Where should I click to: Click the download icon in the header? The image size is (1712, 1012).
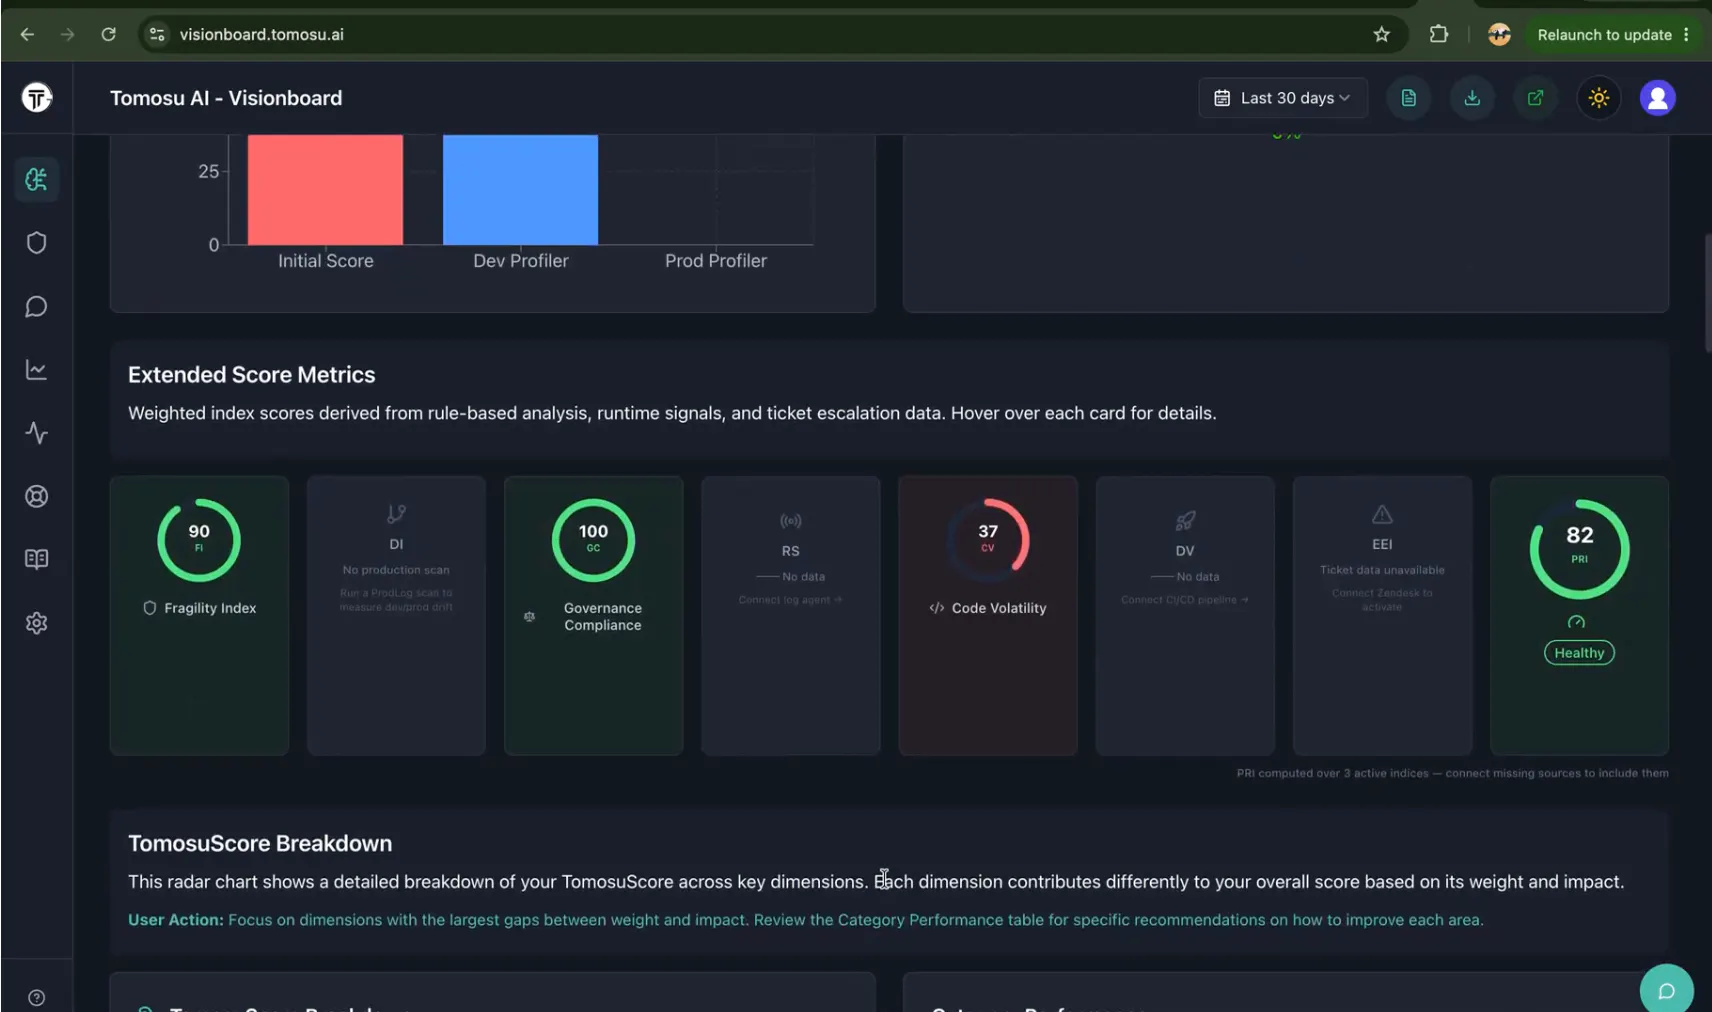[1472, 98]
